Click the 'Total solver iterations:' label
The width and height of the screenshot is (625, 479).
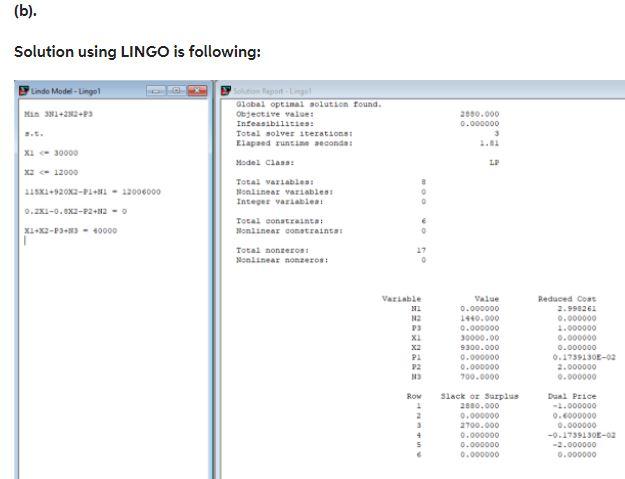tap(295, 133)
